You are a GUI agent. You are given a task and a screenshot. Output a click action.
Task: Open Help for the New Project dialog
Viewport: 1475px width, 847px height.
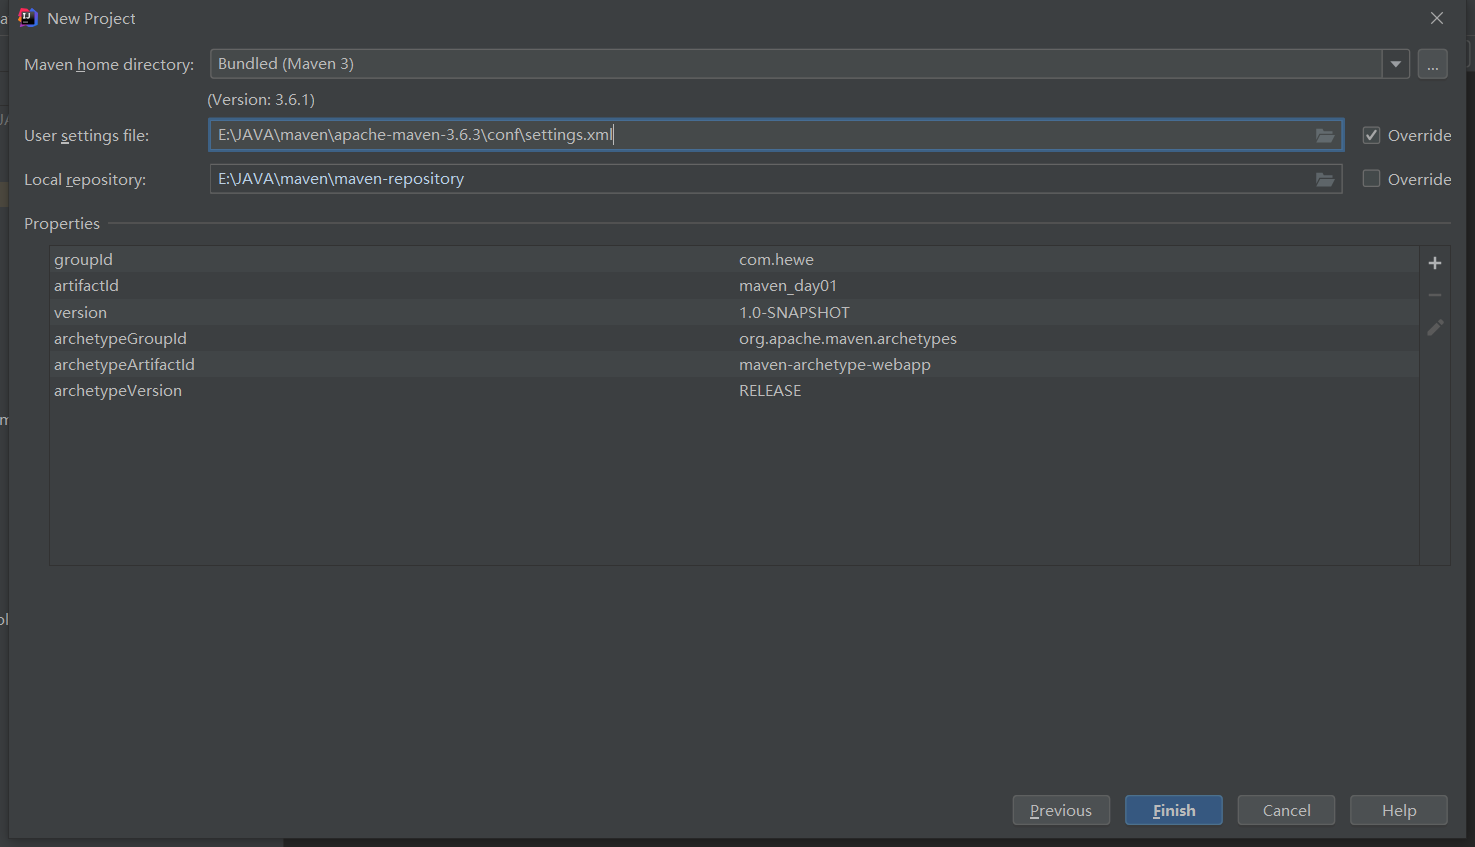click(1399, 810)
